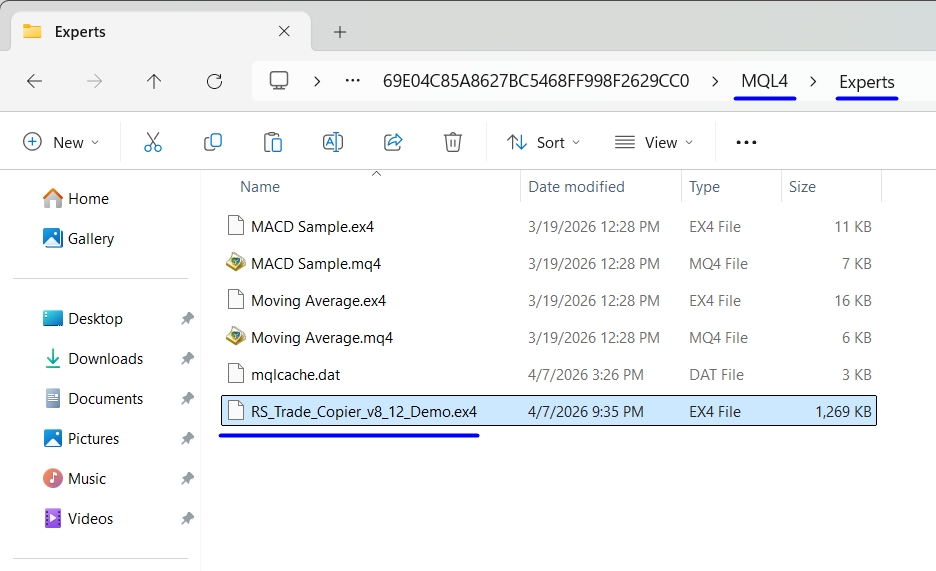Select the RS_Trade_Copier_v8_12_Demo.ex4 file
936x571 pixels.
click(549, 410)
